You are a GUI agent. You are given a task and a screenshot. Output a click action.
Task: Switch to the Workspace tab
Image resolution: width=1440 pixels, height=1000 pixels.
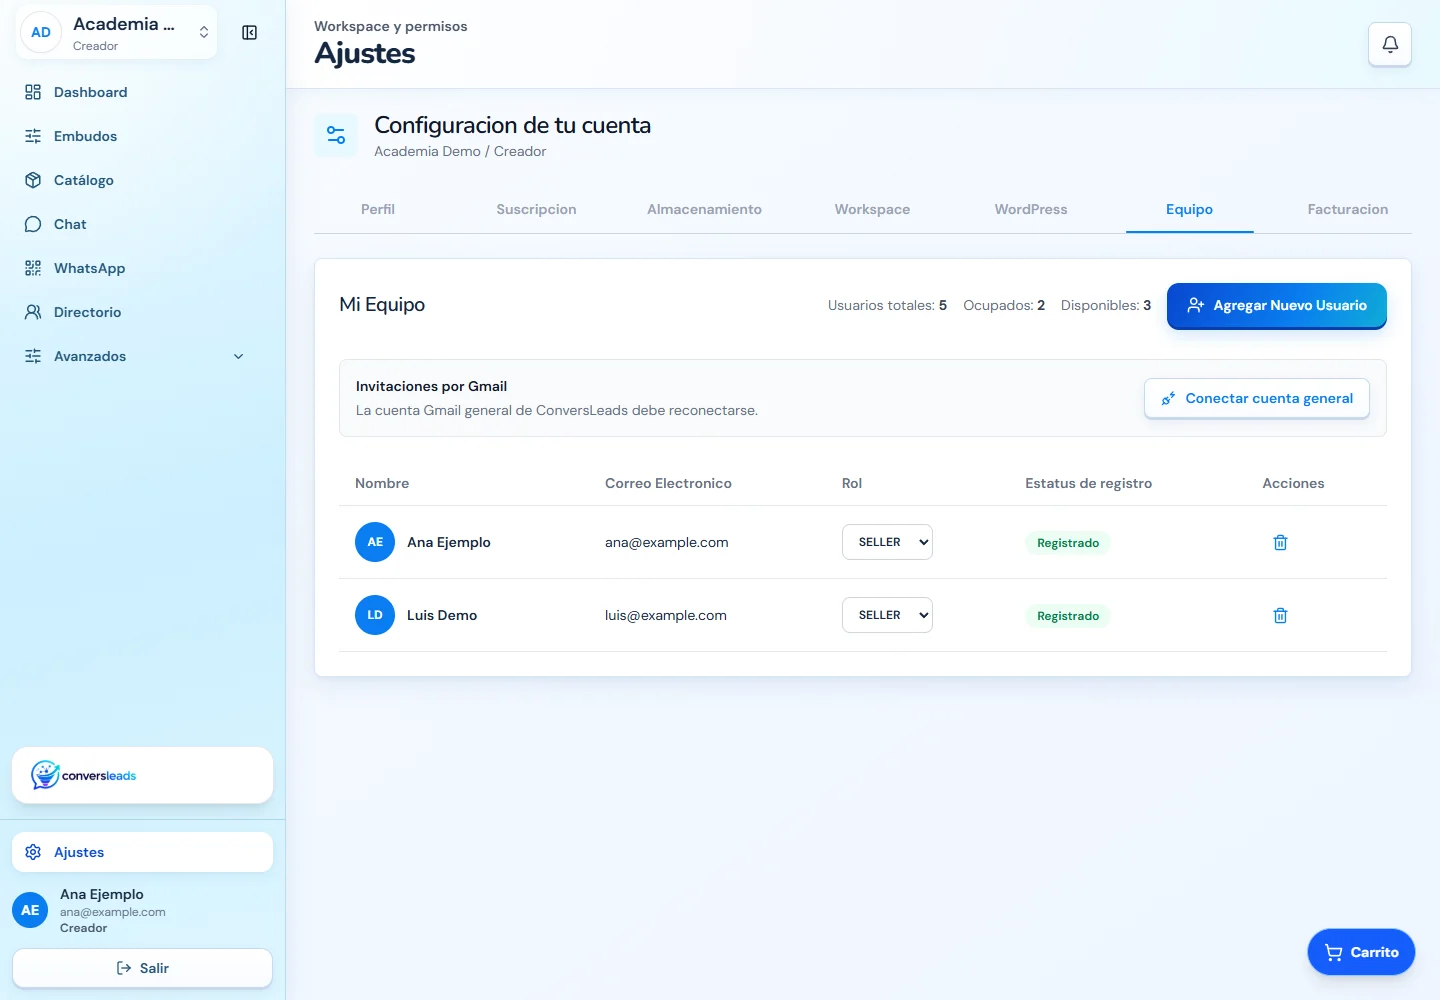coord(872,209)
